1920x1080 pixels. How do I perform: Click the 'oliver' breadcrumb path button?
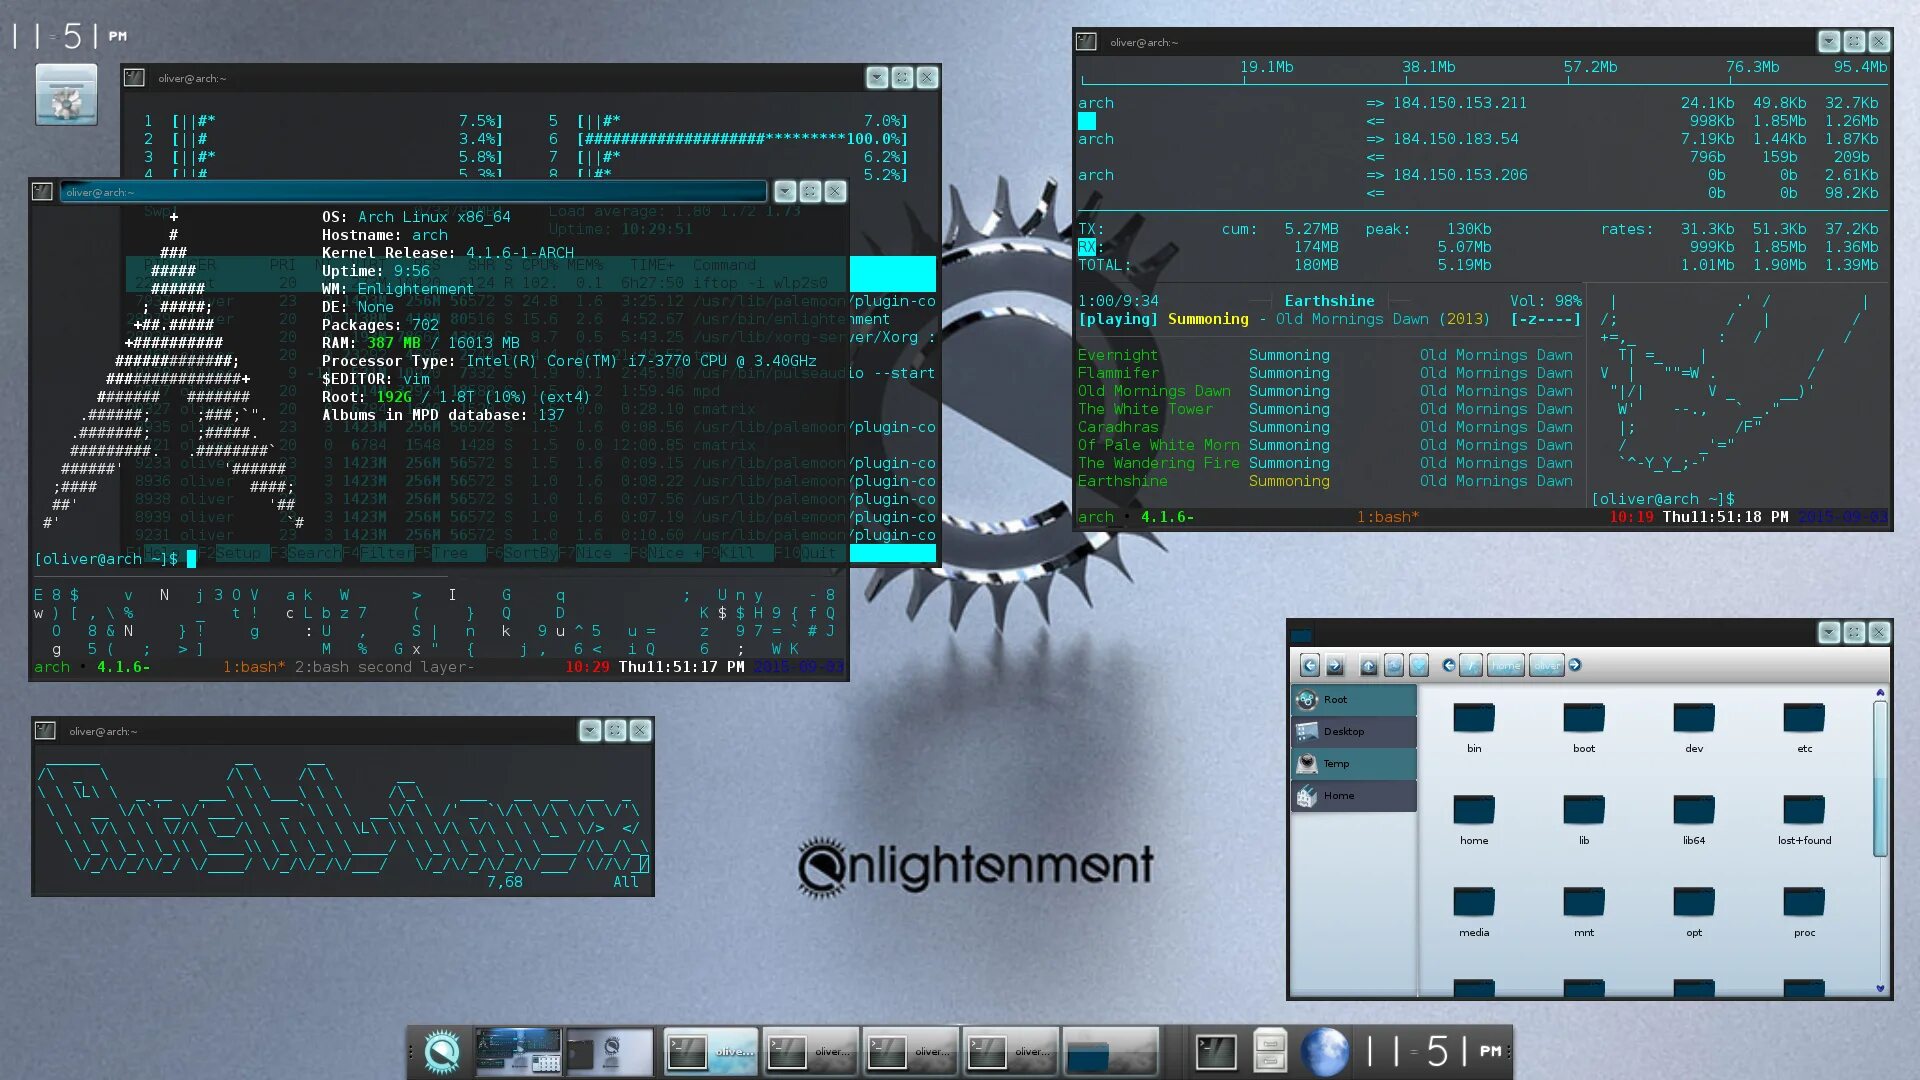coord(1546,666)
